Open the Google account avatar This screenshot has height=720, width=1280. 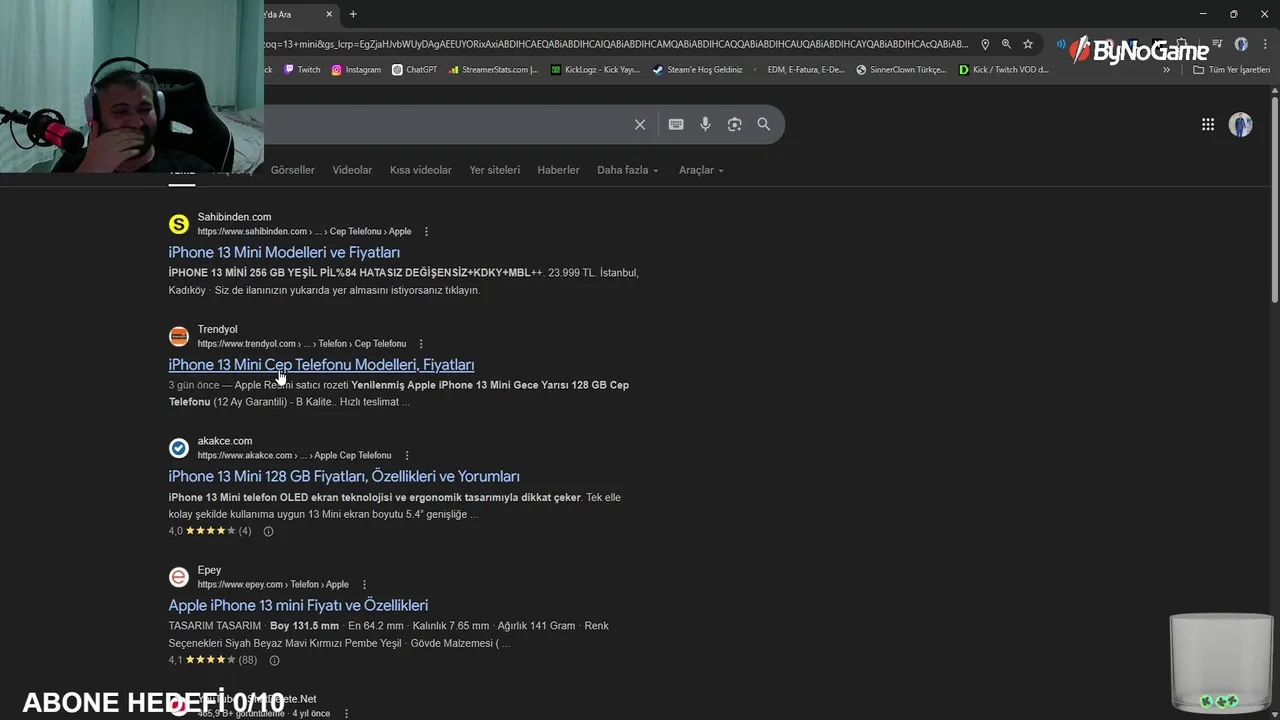[x=1241, y=124]
